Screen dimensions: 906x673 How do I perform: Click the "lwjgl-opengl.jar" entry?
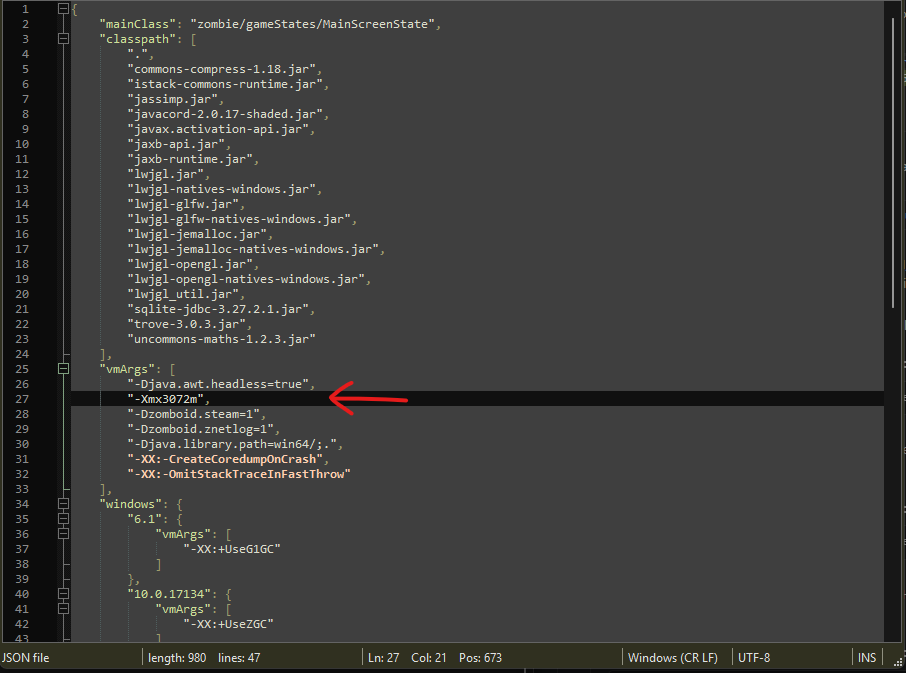190,265
